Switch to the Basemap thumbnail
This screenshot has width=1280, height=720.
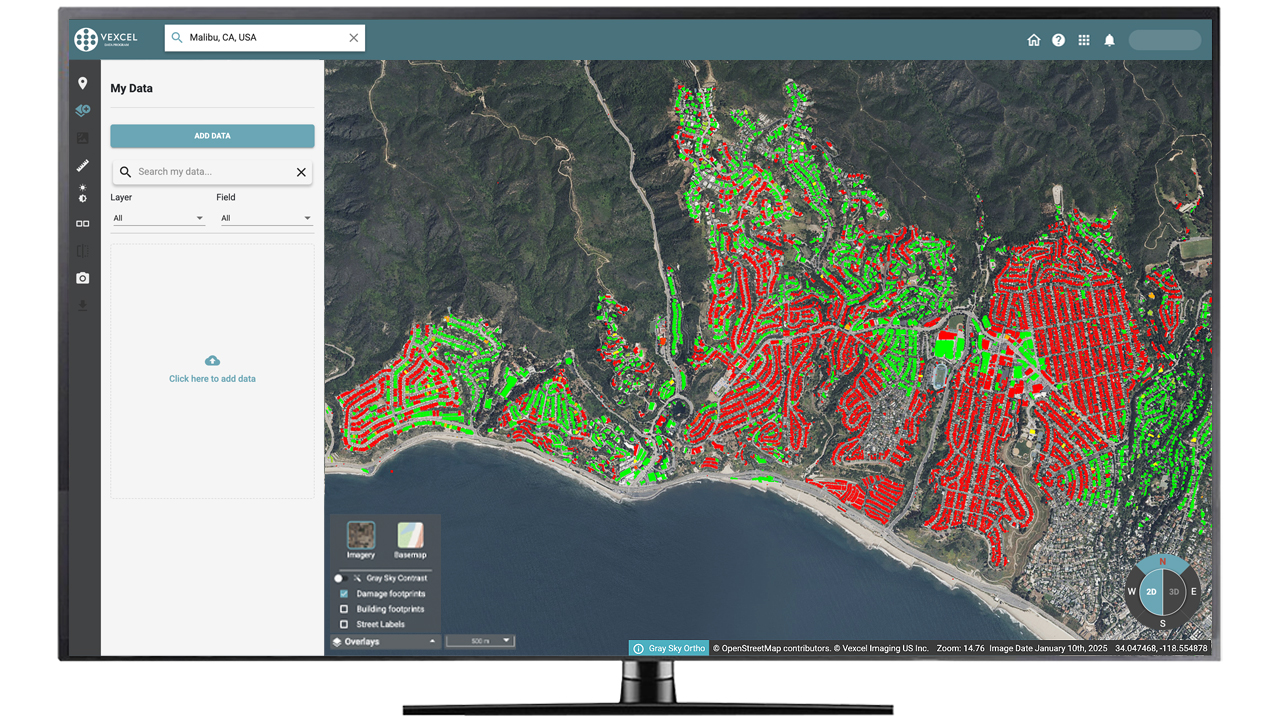[x=410, y=536]
